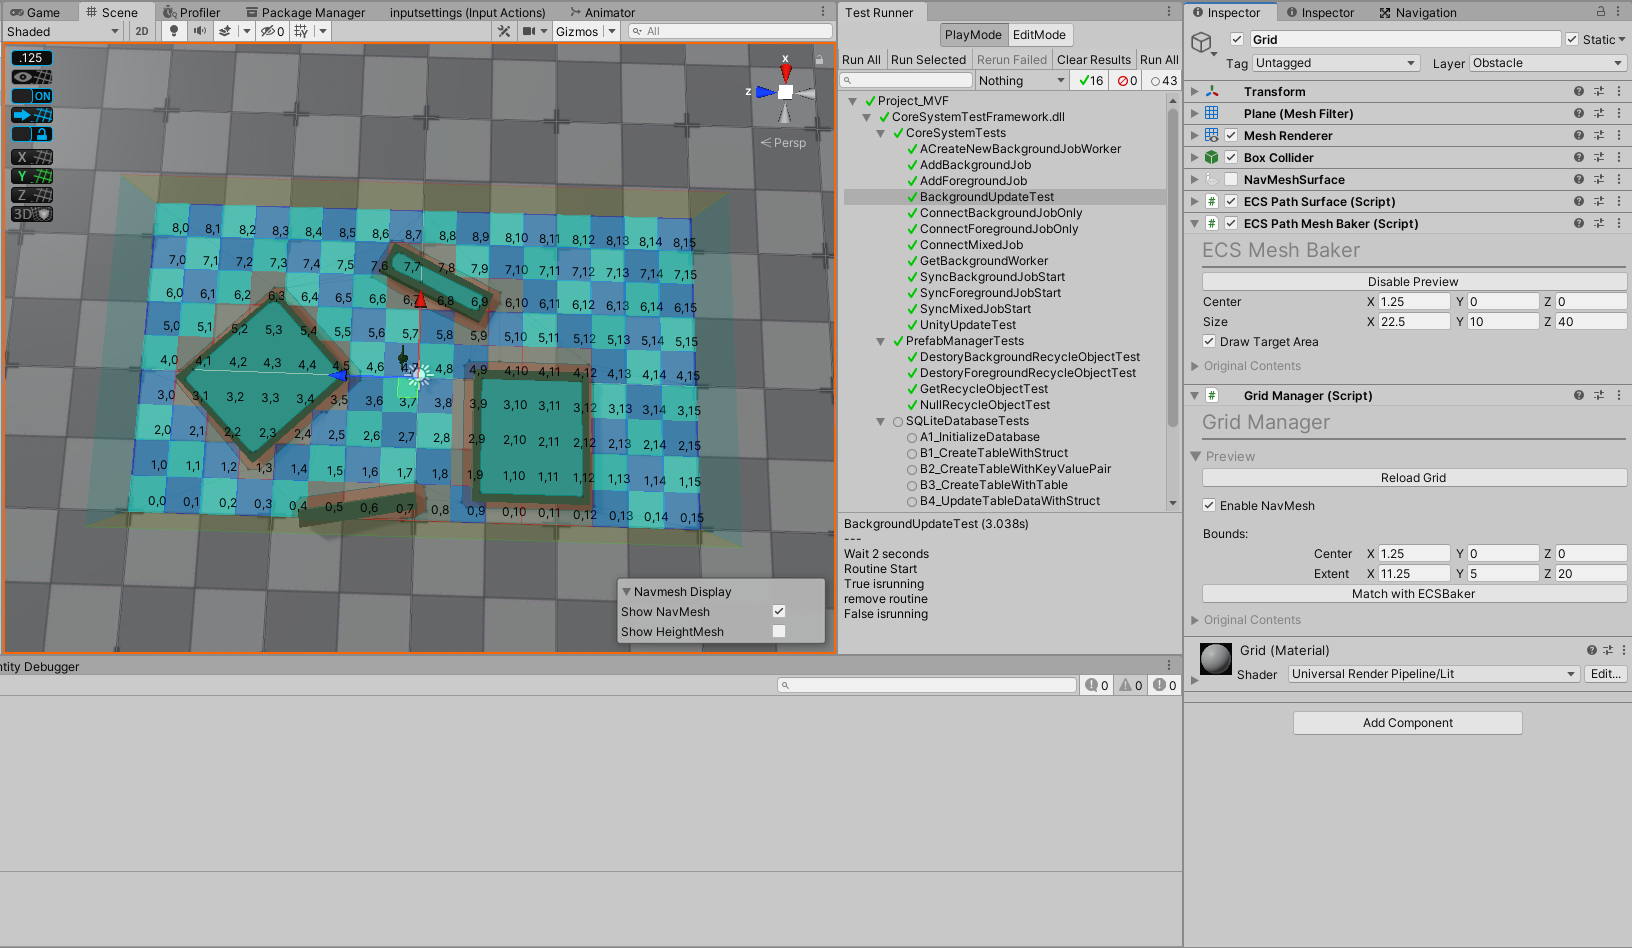Select ProGrids 3D perspective grid icon

point(32,214)
